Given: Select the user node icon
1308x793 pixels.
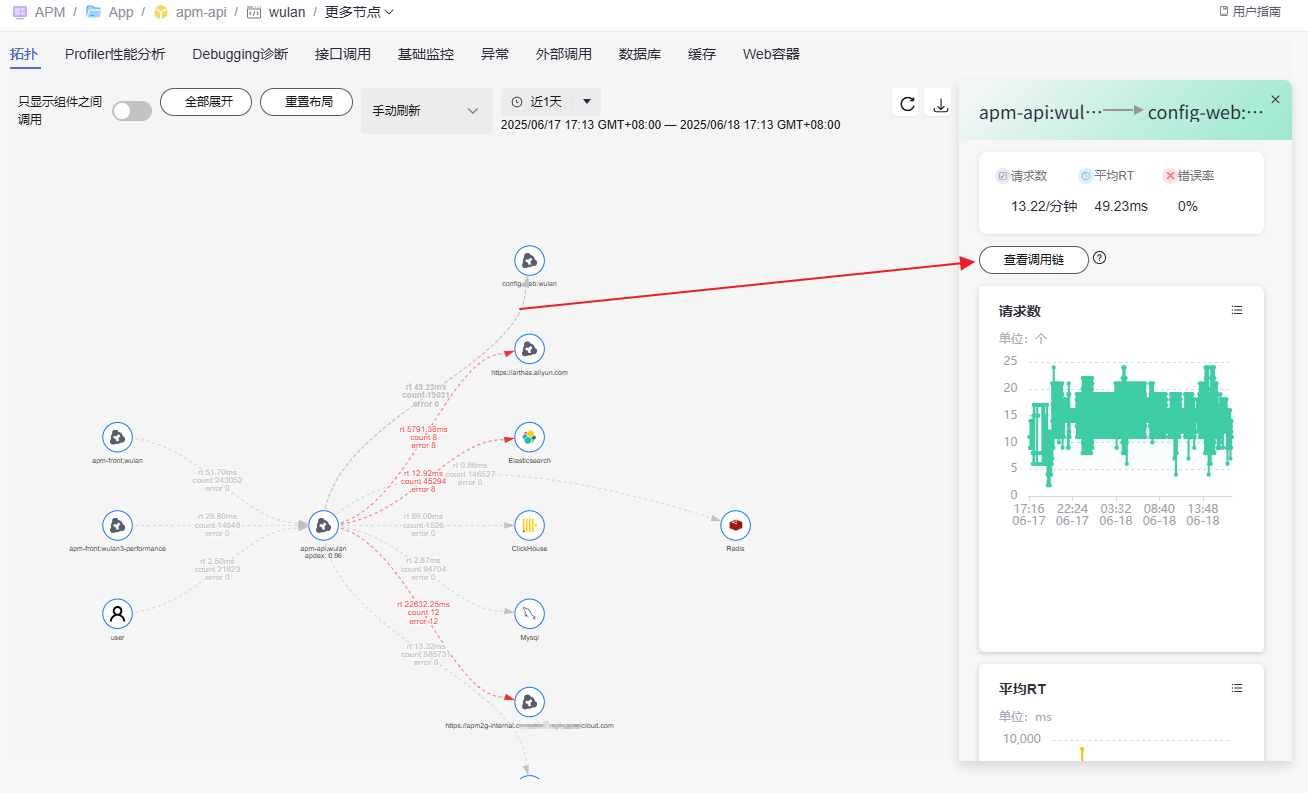Looking at the screenshot, I should 118,613.
